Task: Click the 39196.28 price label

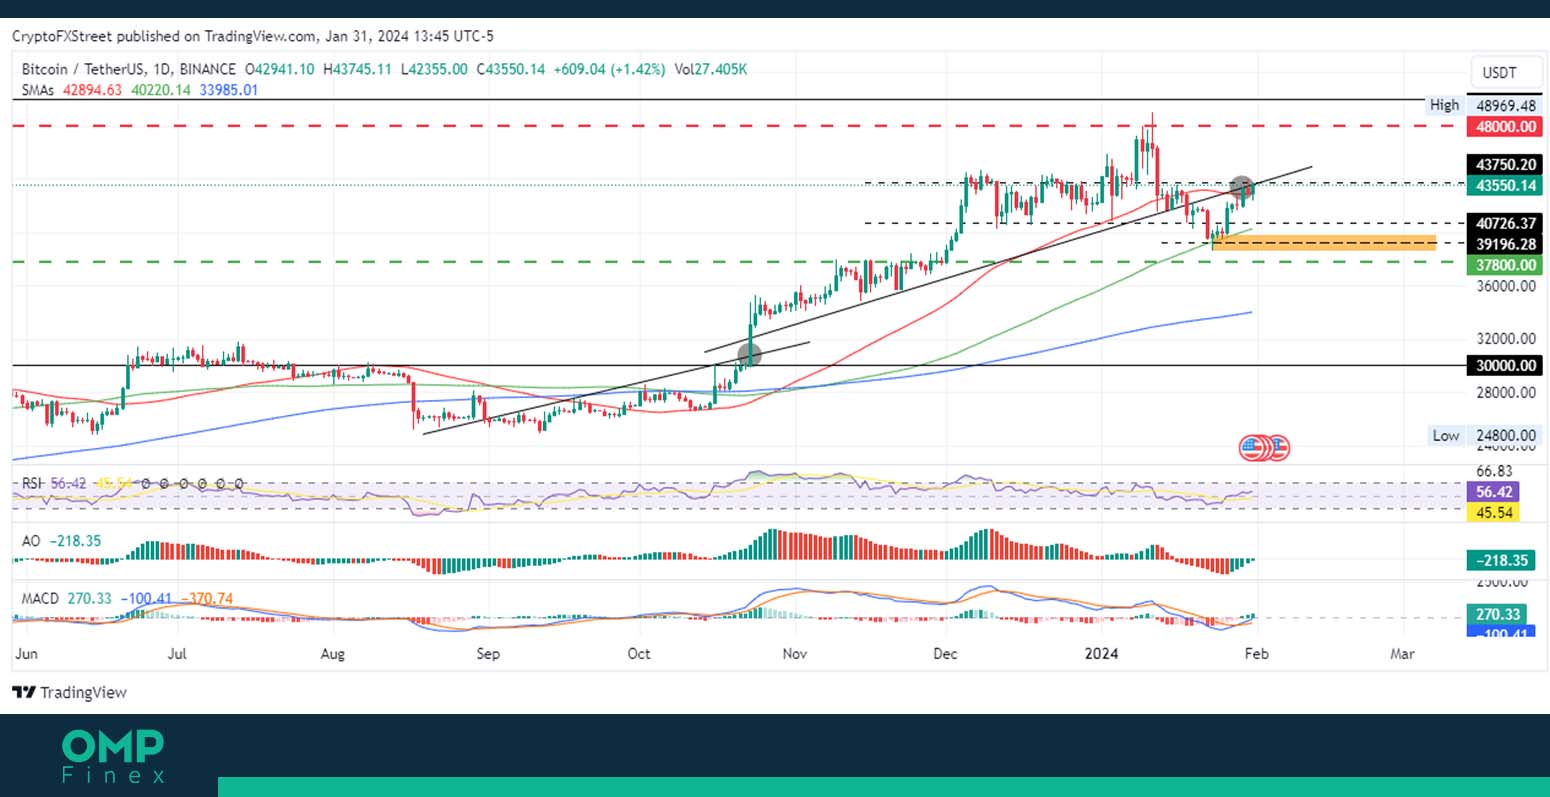Action: 1506,244
